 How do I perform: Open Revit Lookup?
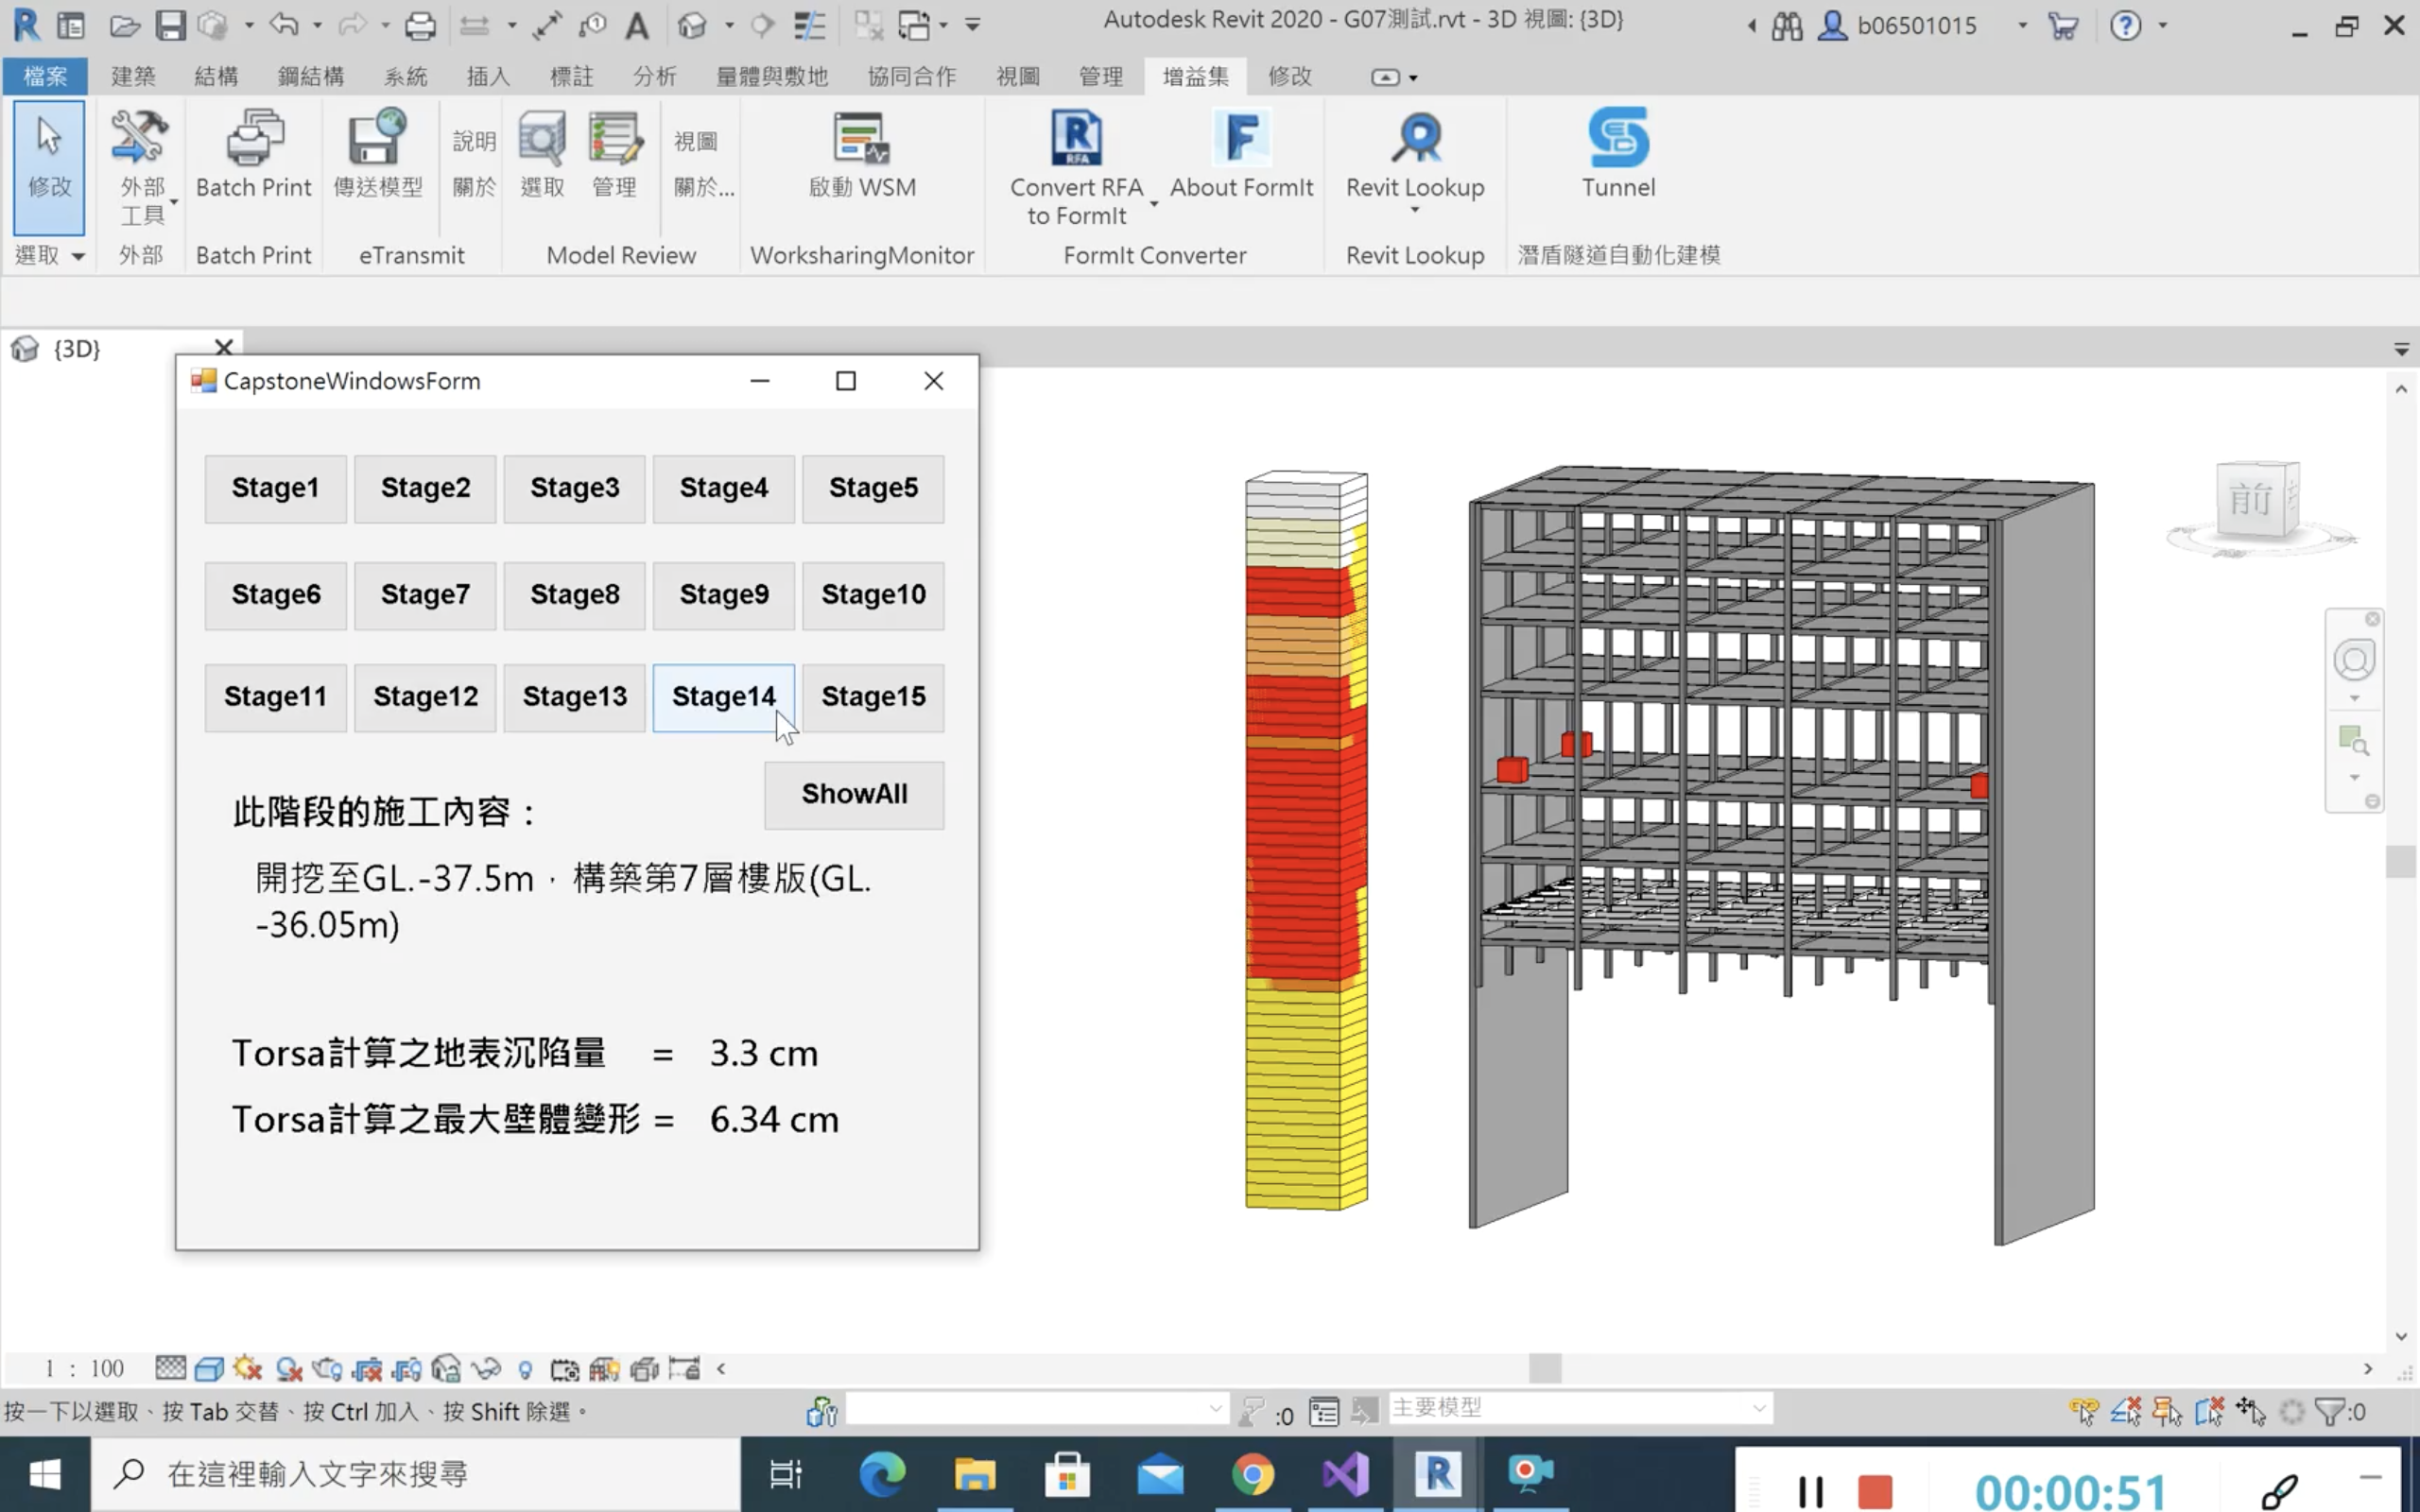1414,155
